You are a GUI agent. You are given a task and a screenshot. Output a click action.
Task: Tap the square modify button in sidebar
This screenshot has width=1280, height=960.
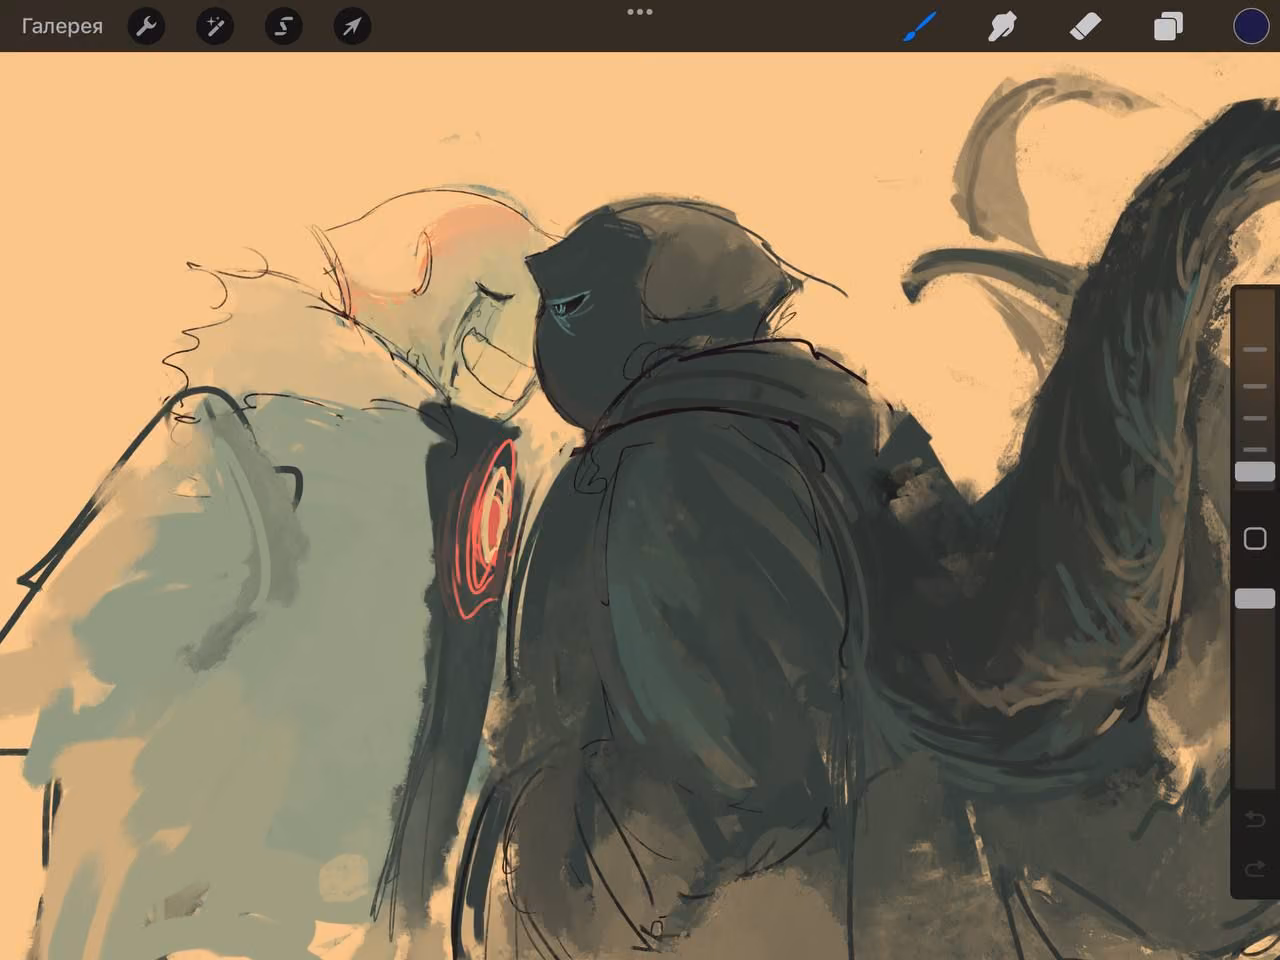(x=1255, y=539)
